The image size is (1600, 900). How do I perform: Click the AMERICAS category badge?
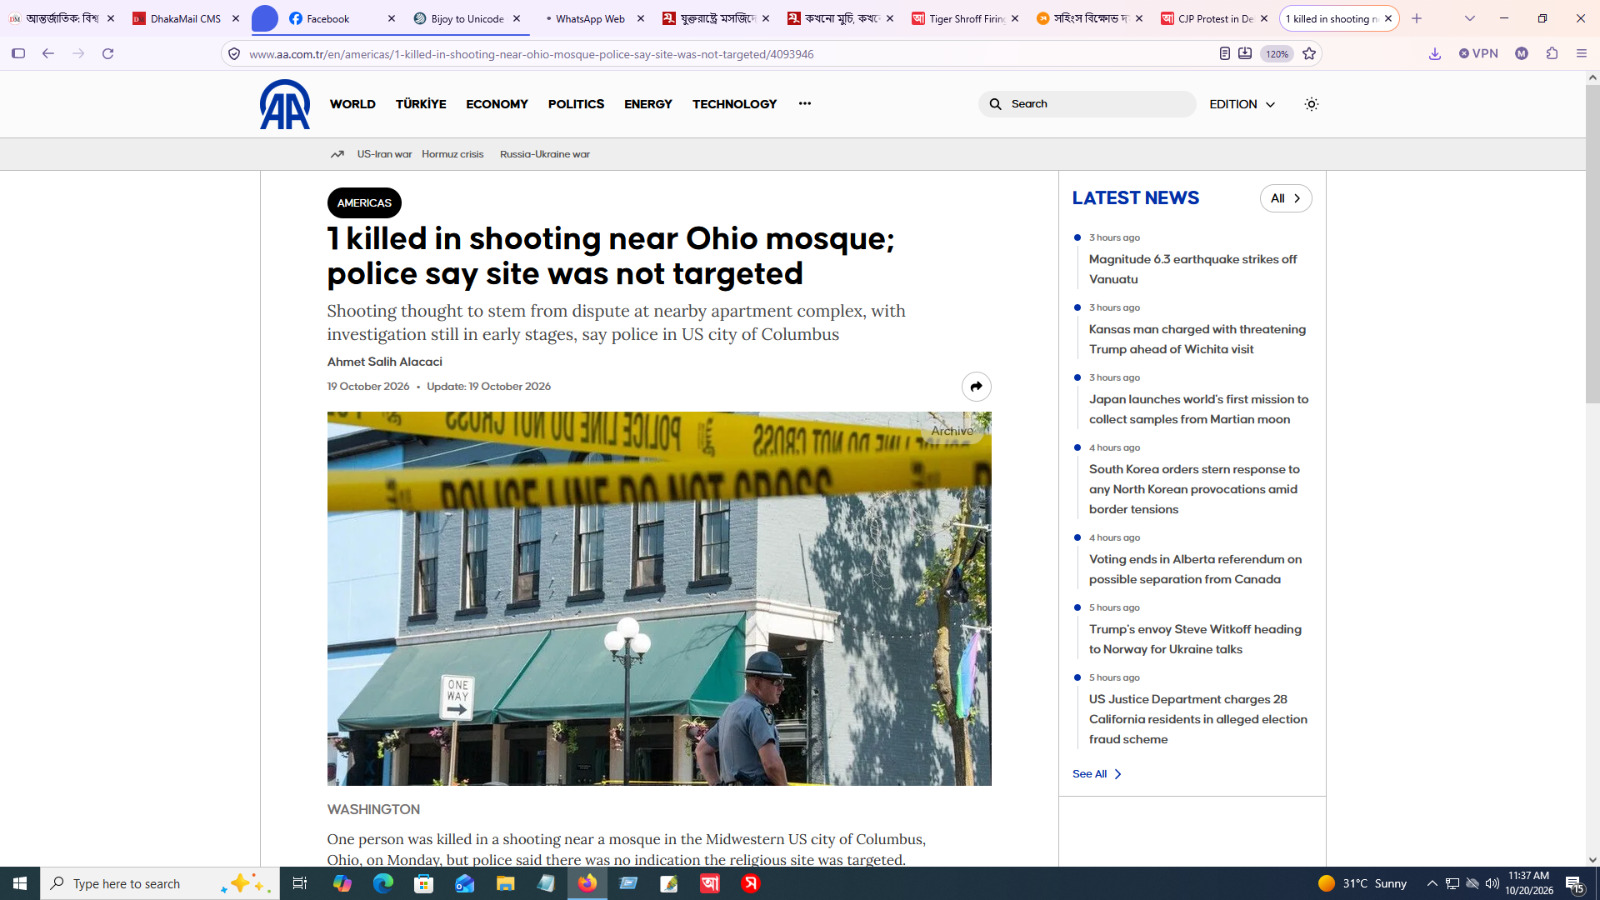tap(364, 203)
